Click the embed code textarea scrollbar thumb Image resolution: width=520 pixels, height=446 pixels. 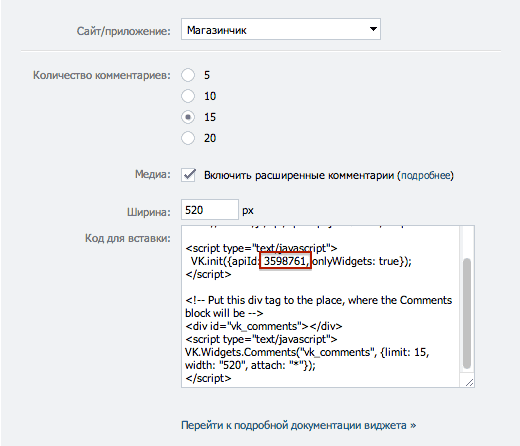tap(467, 313)
